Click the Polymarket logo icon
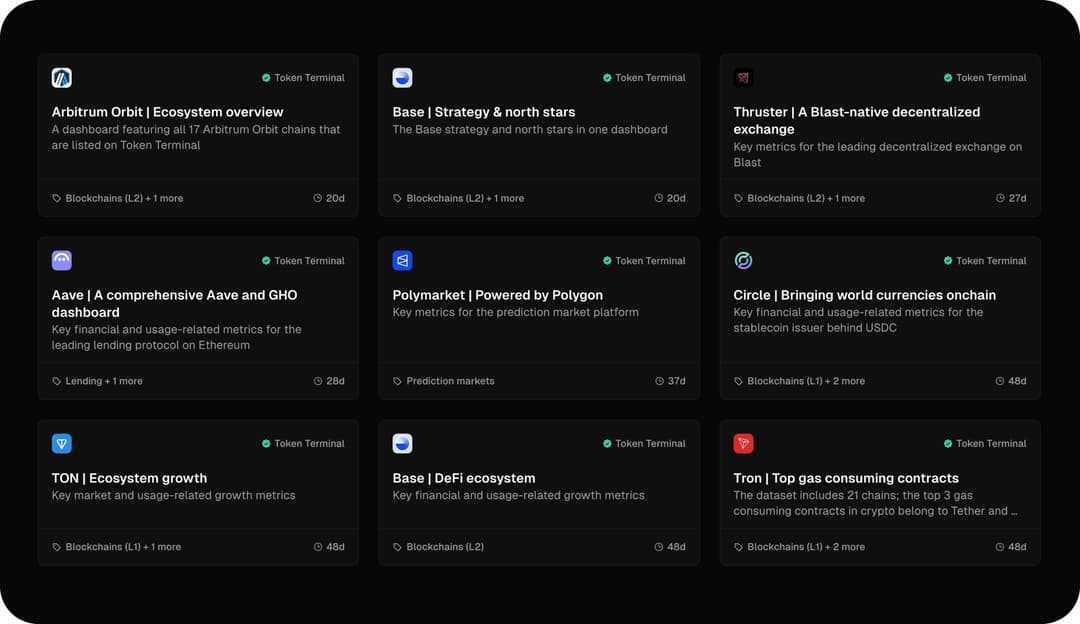The height and width of the screenshot is (624, 1080). pyautogui.click(x=402, y=260)
